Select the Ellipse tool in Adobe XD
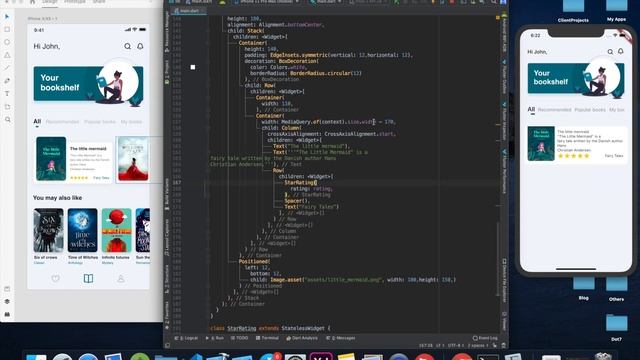Viewport: 640px width, 360px height. (7, 42)
